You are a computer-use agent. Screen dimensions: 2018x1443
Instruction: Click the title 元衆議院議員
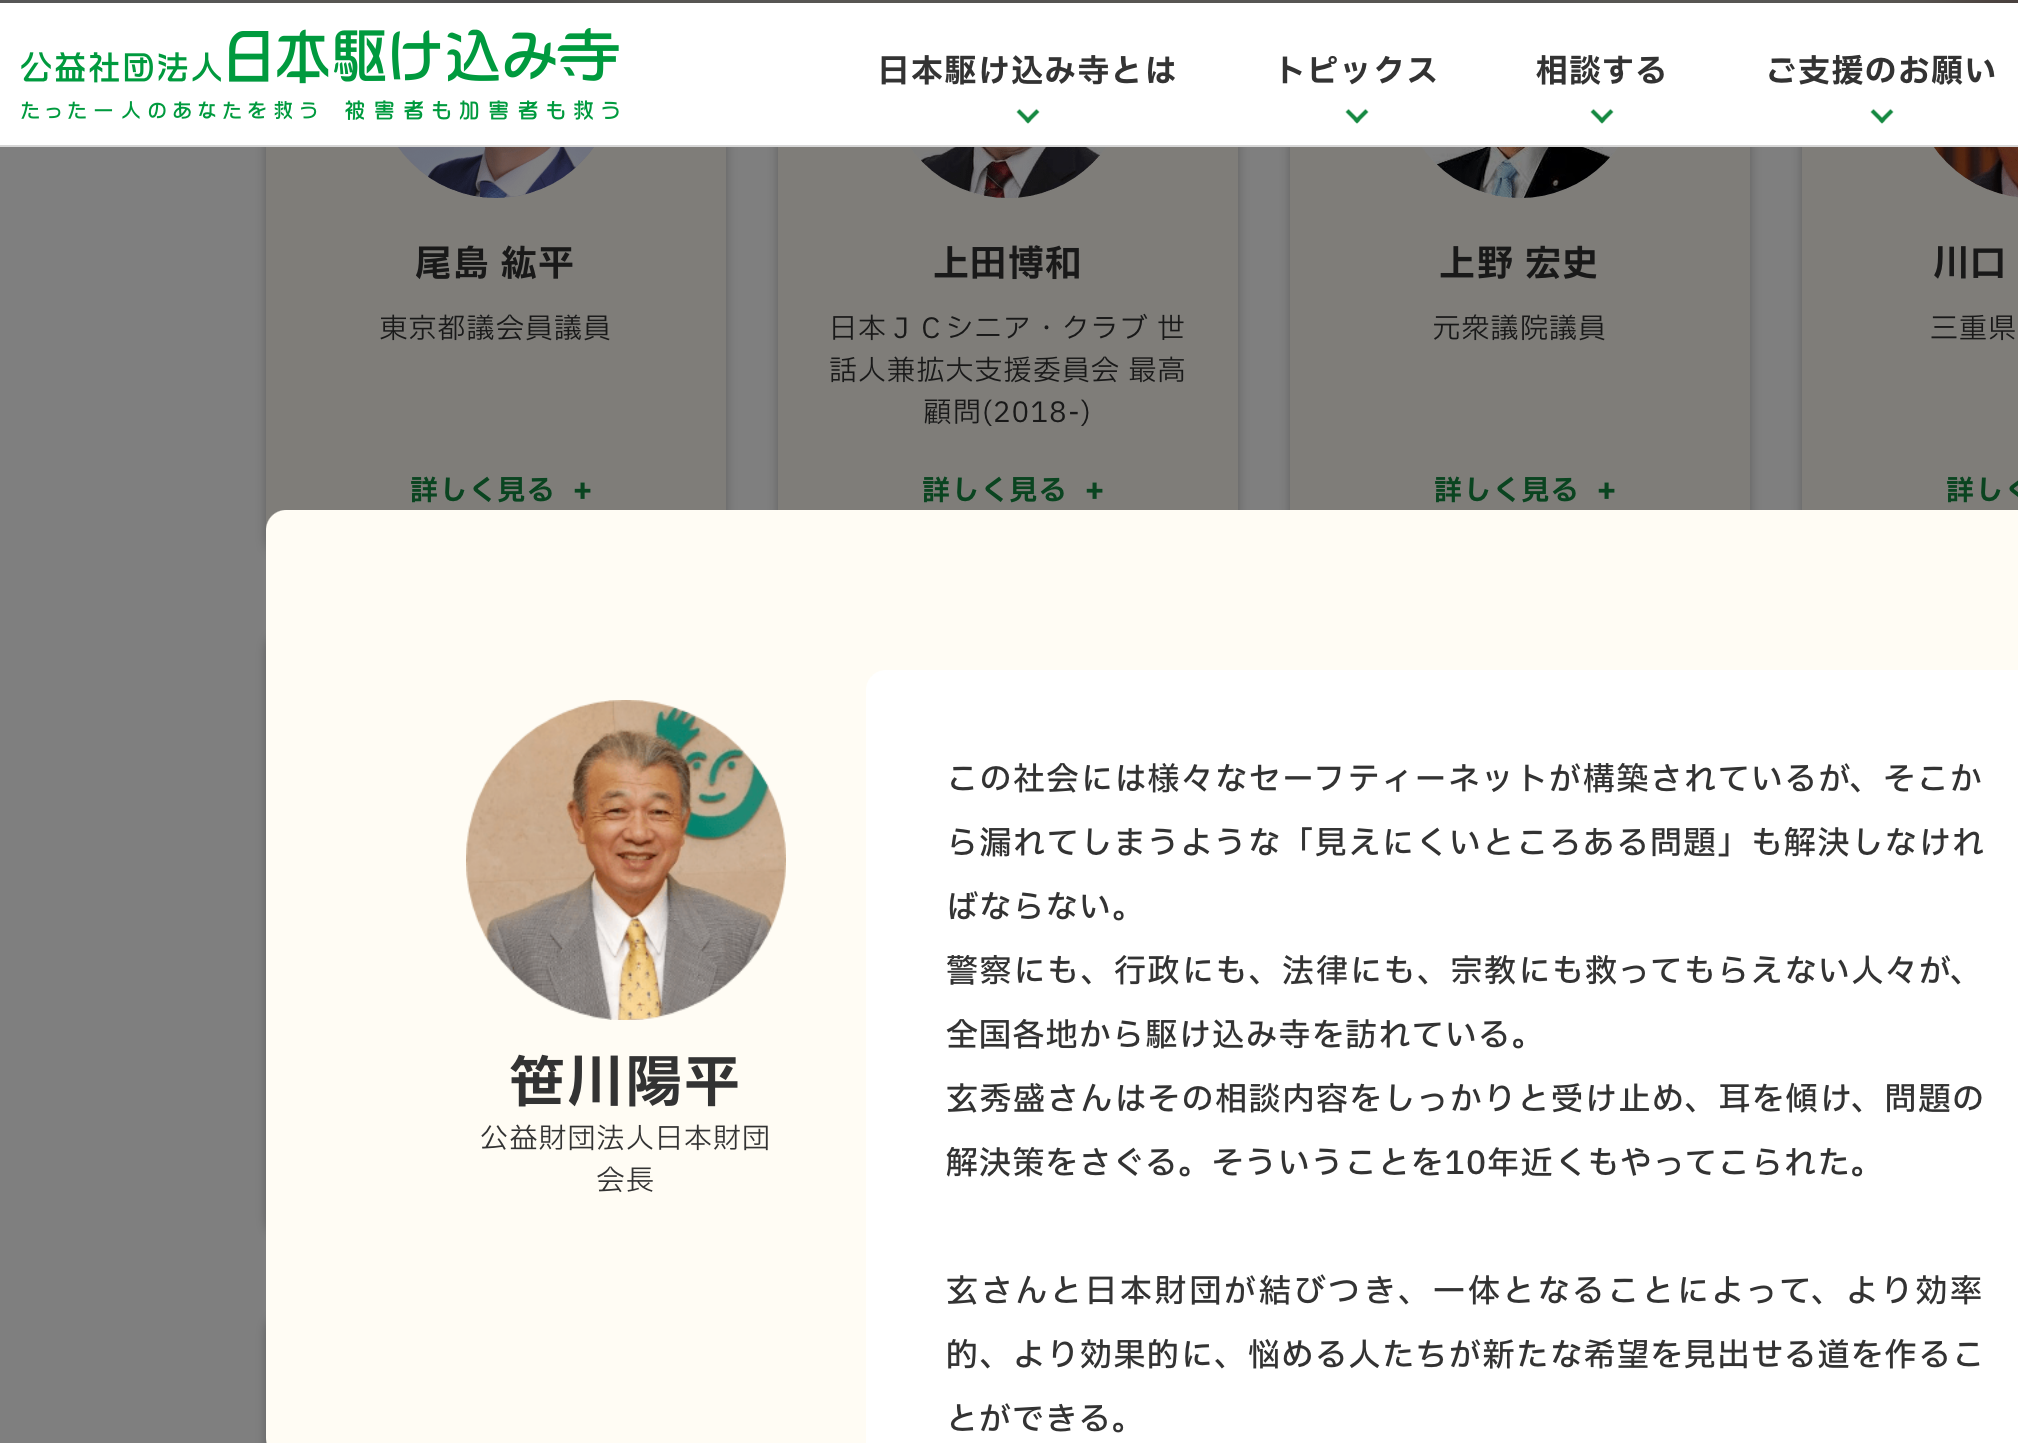1519,327
